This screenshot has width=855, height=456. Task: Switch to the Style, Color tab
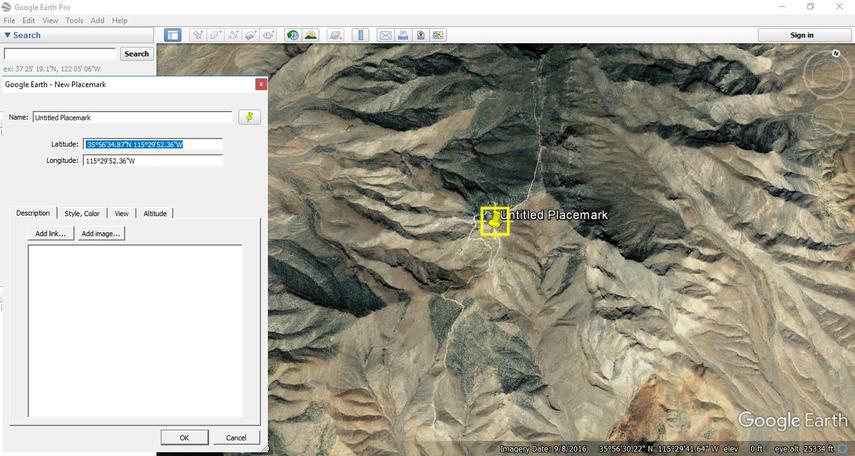(x=82, y=213)
